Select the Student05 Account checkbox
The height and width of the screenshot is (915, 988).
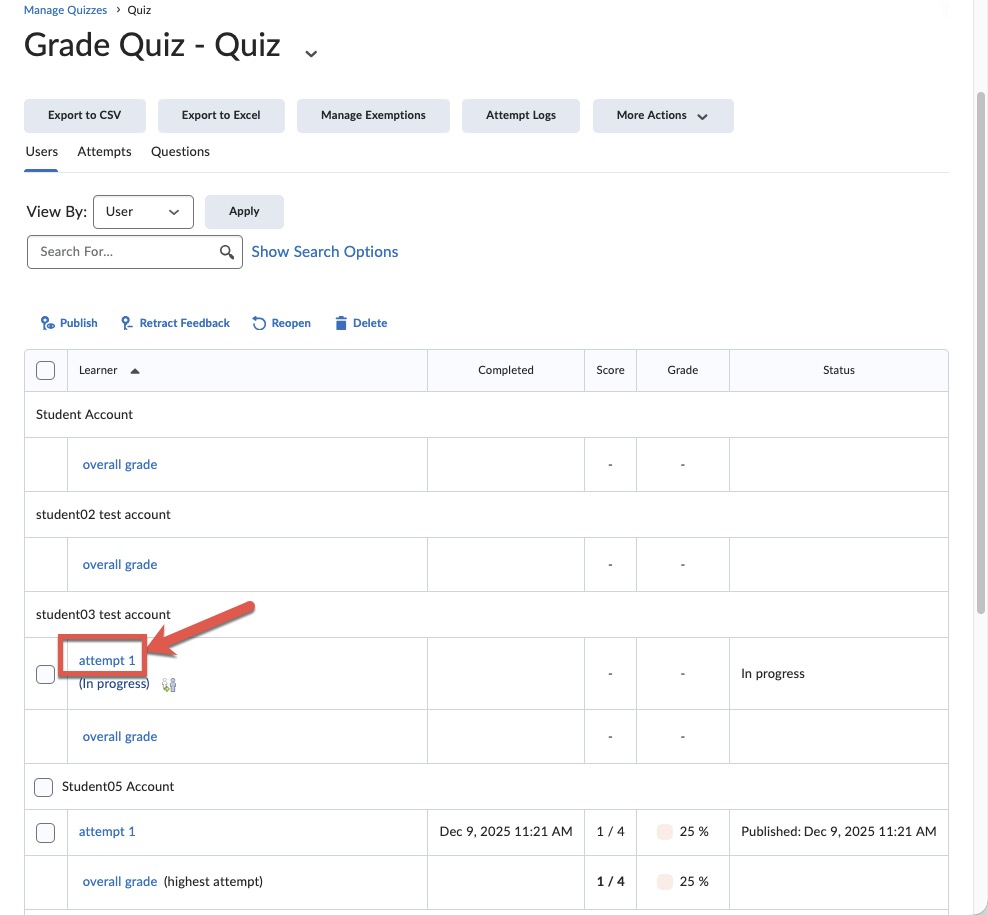click(43, 787)
